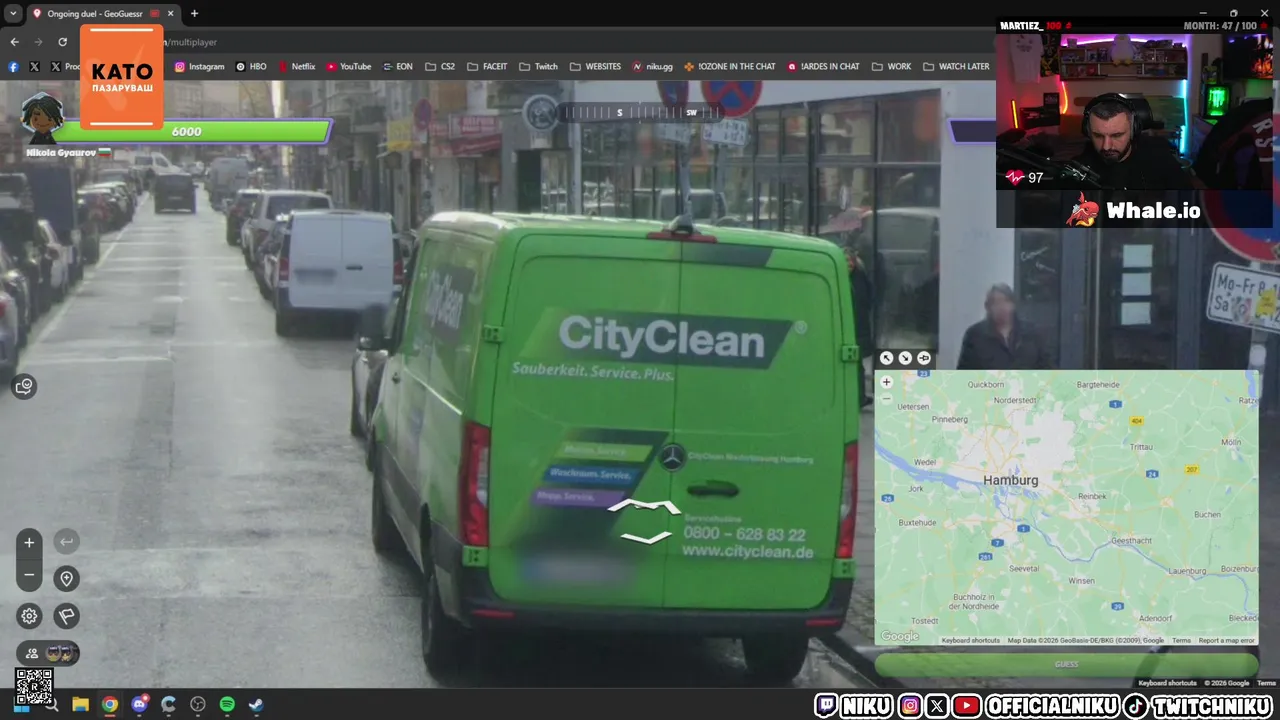Viewport: 1280px width, 720px height.
Task: Expand the WATCH LATER bookmarks folder
Action: tap(956, 67)
